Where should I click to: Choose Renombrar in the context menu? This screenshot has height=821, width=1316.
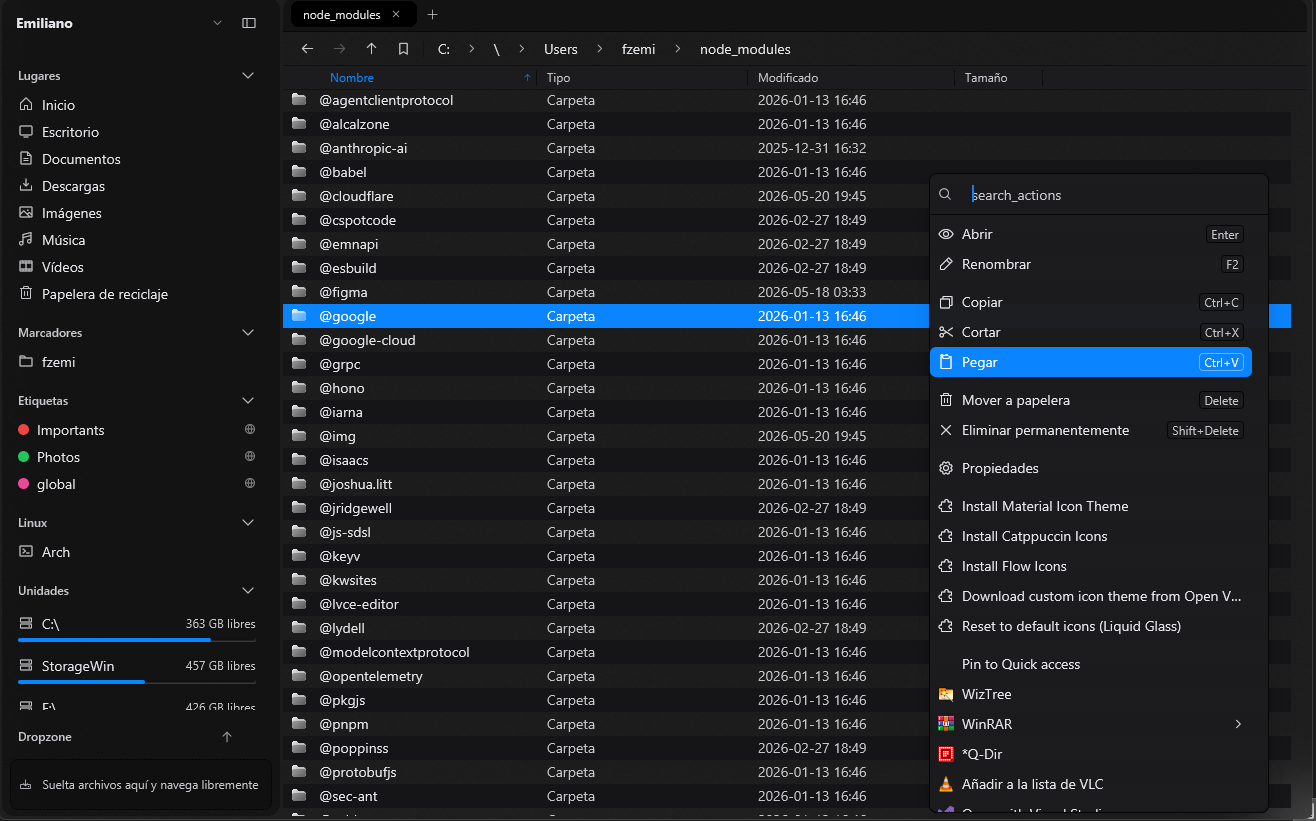point(1091,265)
